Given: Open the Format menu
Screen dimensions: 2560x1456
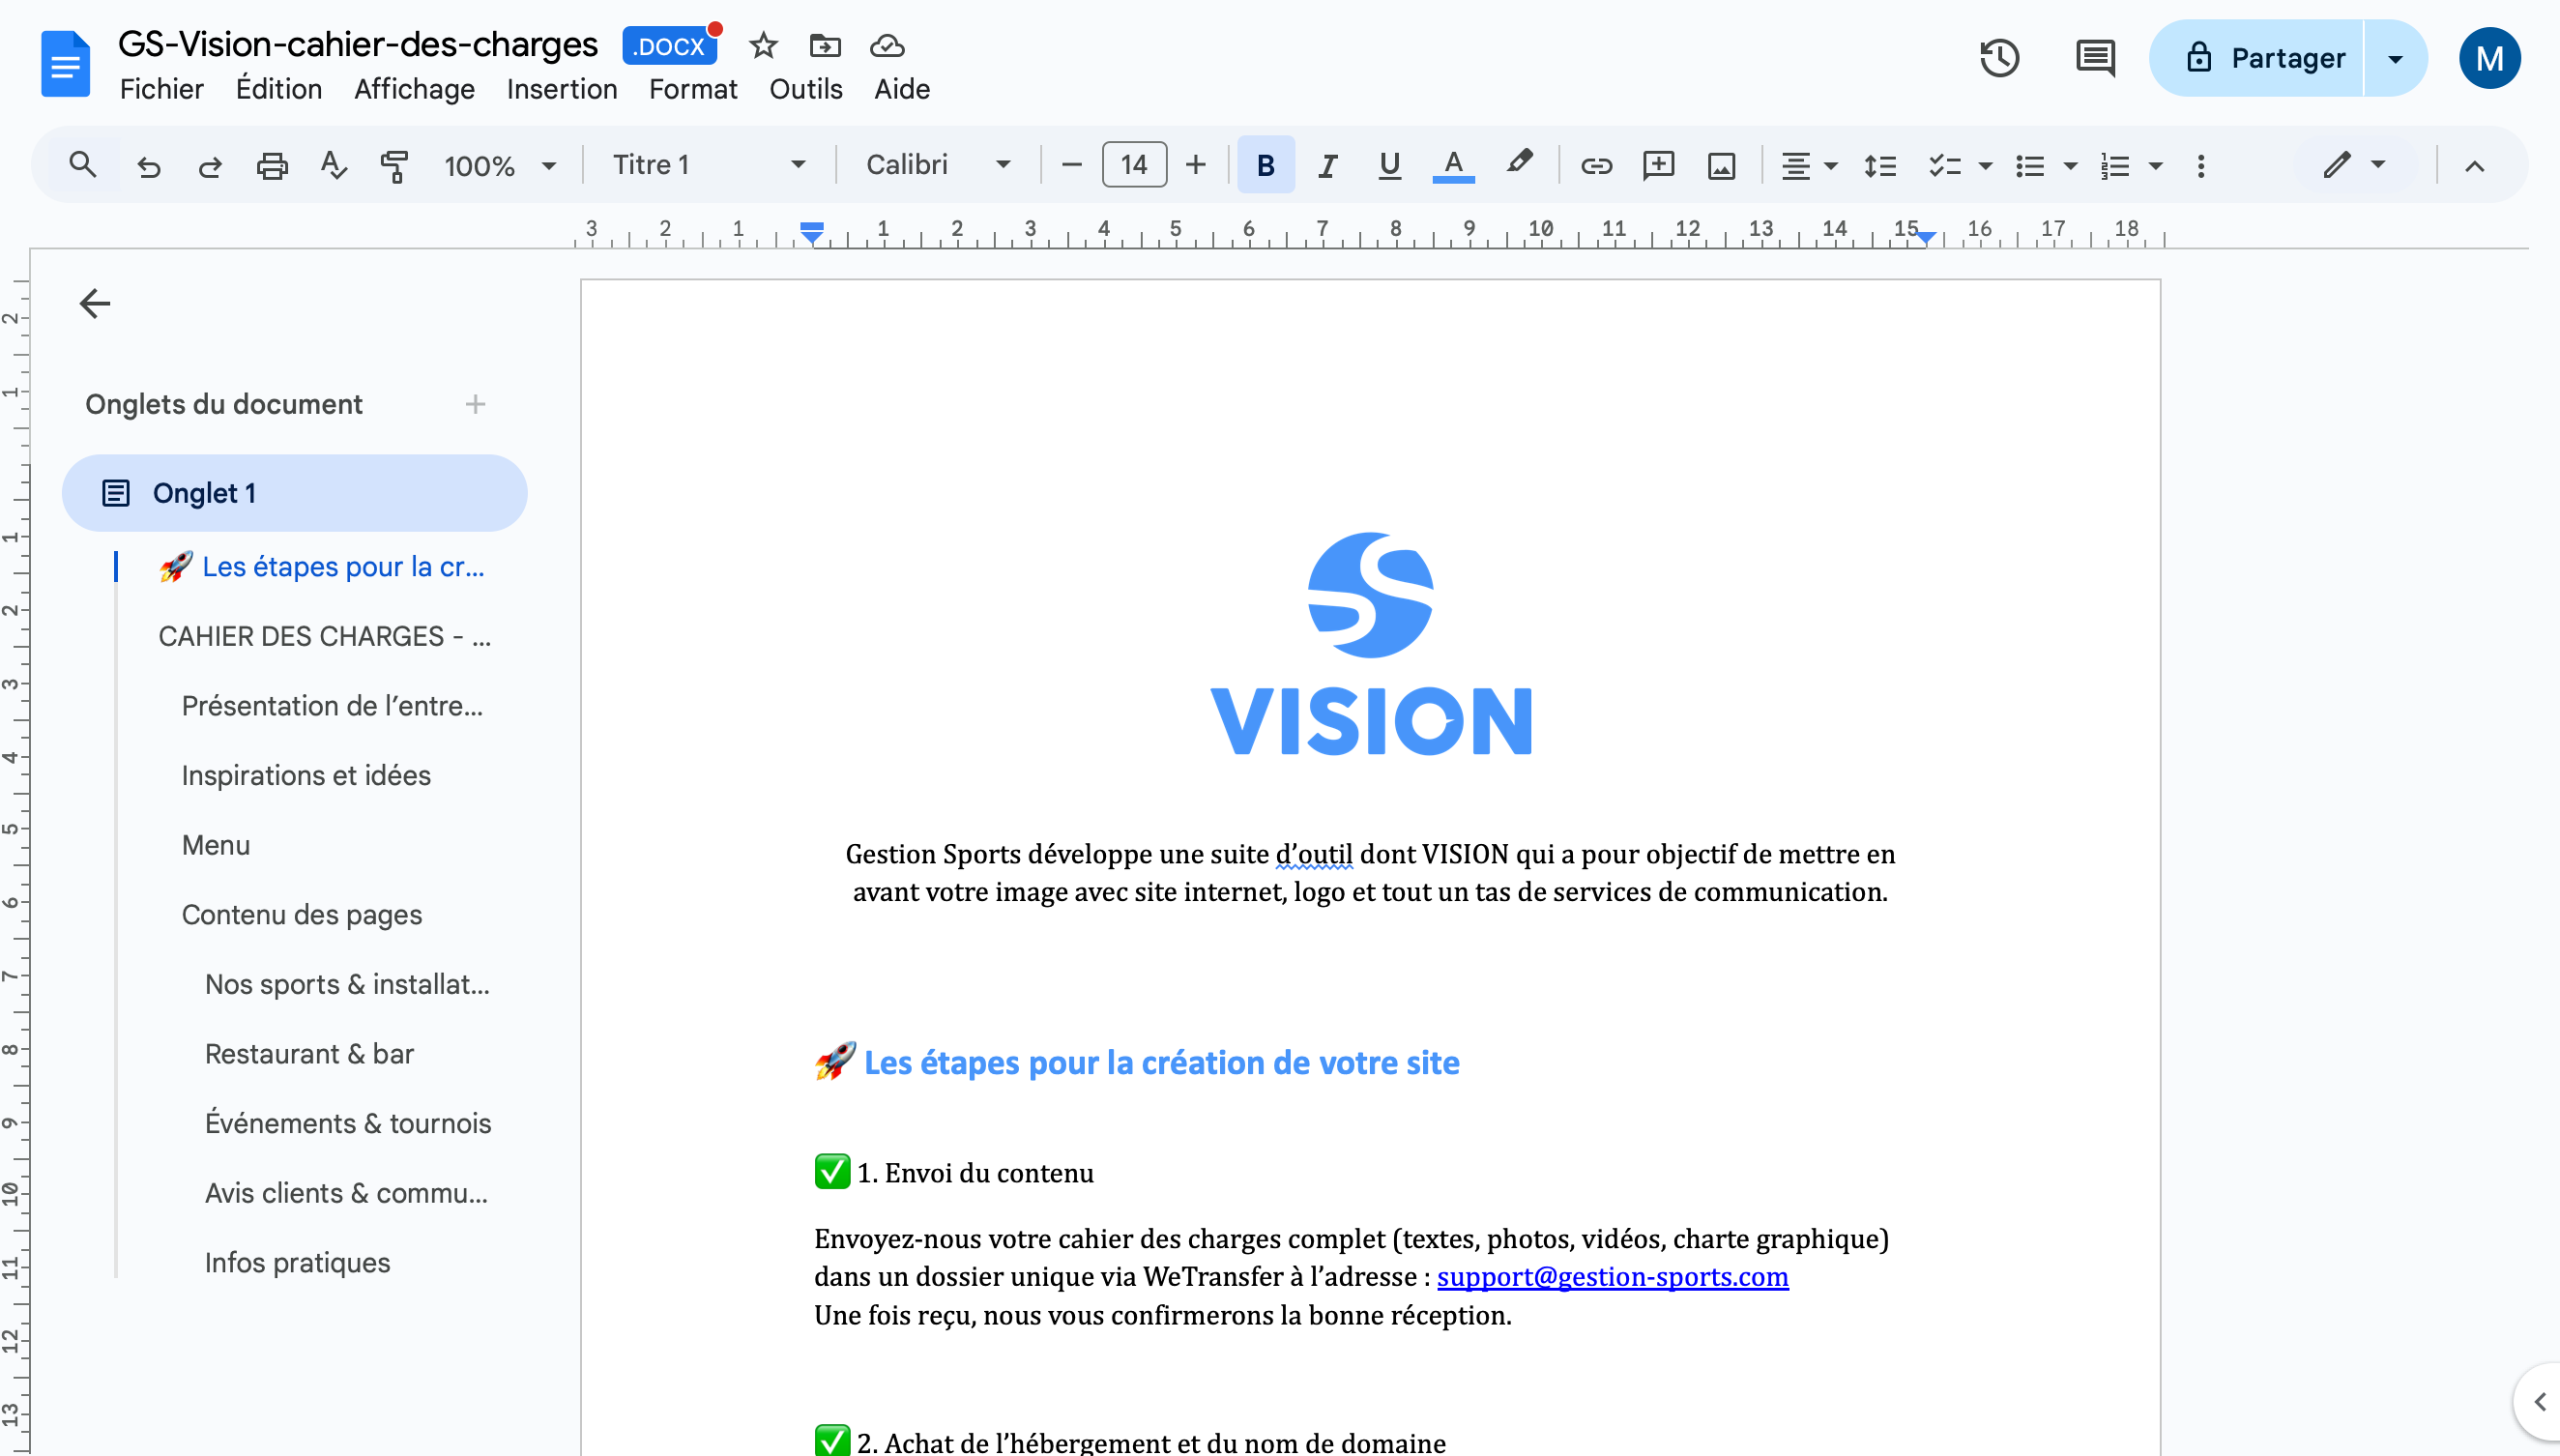Looking at the screenshot, I should 692,89.
